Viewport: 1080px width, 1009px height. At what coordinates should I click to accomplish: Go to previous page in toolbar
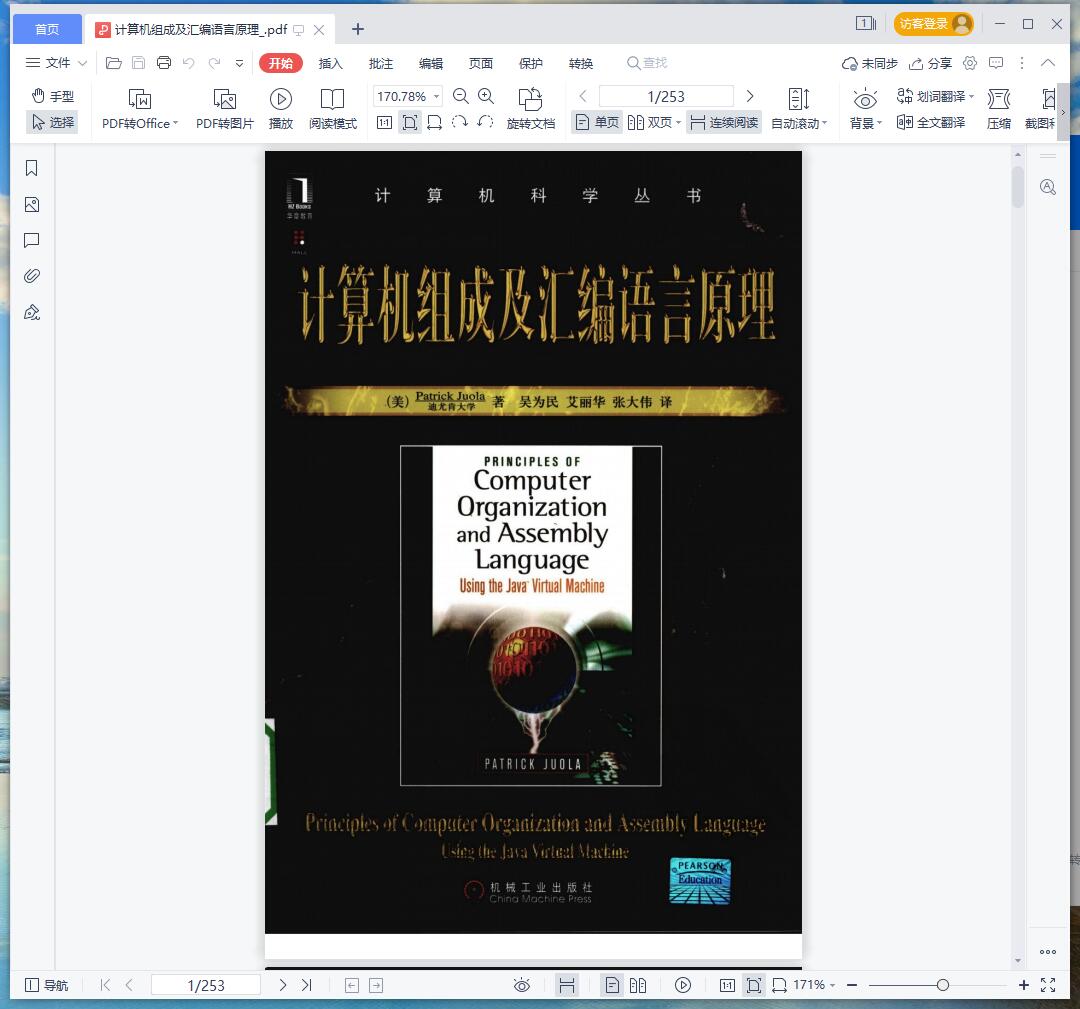[x=583, y=96]
